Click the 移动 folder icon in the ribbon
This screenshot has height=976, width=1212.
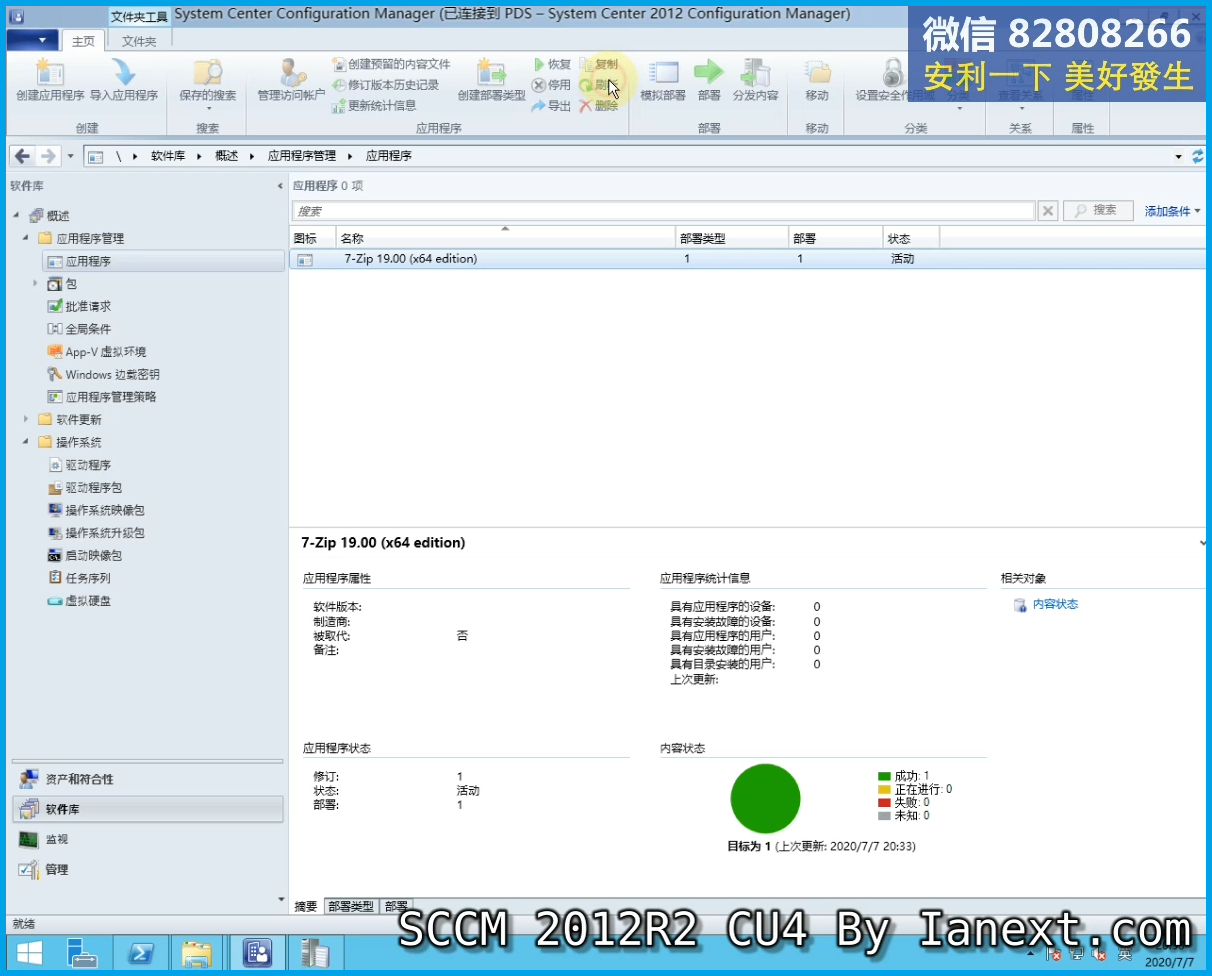pyautogui.click(x=817, y=73)
